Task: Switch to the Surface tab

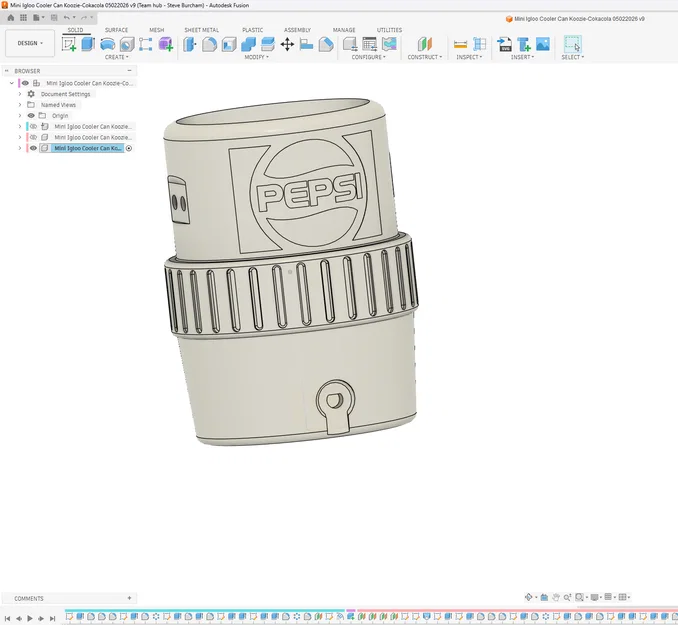Action: coord(116,30)
